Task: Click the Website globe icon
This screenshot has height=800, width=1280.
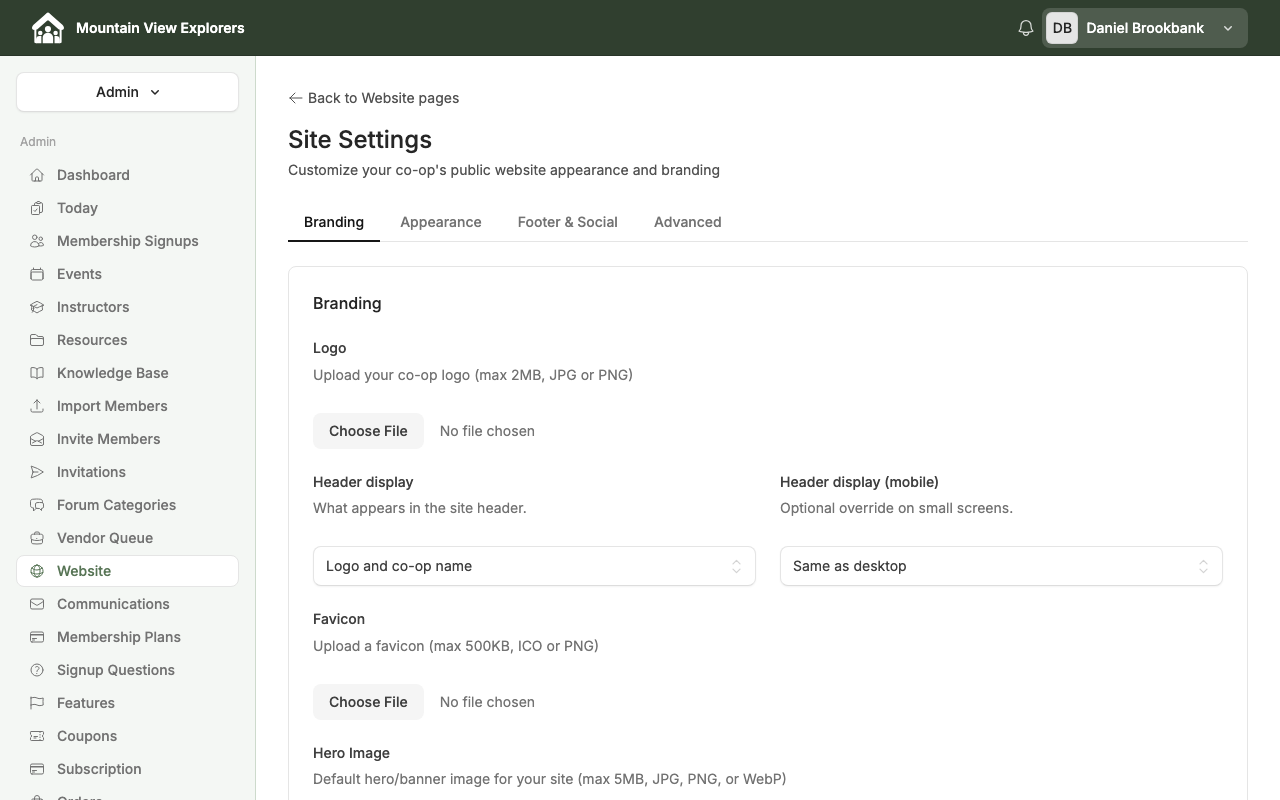Action: point(37,571)
